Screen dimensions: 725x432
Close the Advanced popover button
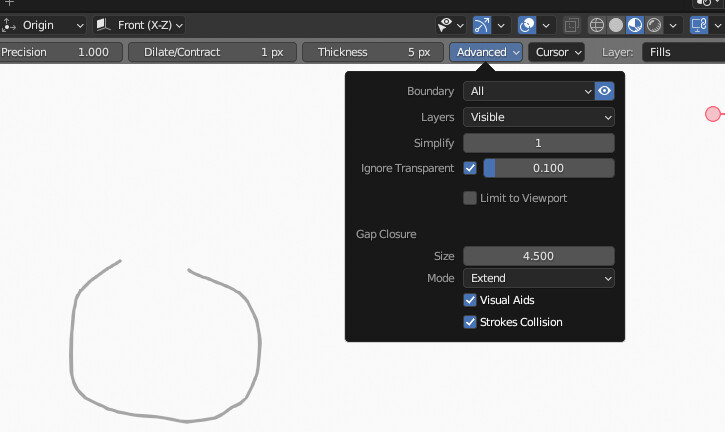click(486, 52)
